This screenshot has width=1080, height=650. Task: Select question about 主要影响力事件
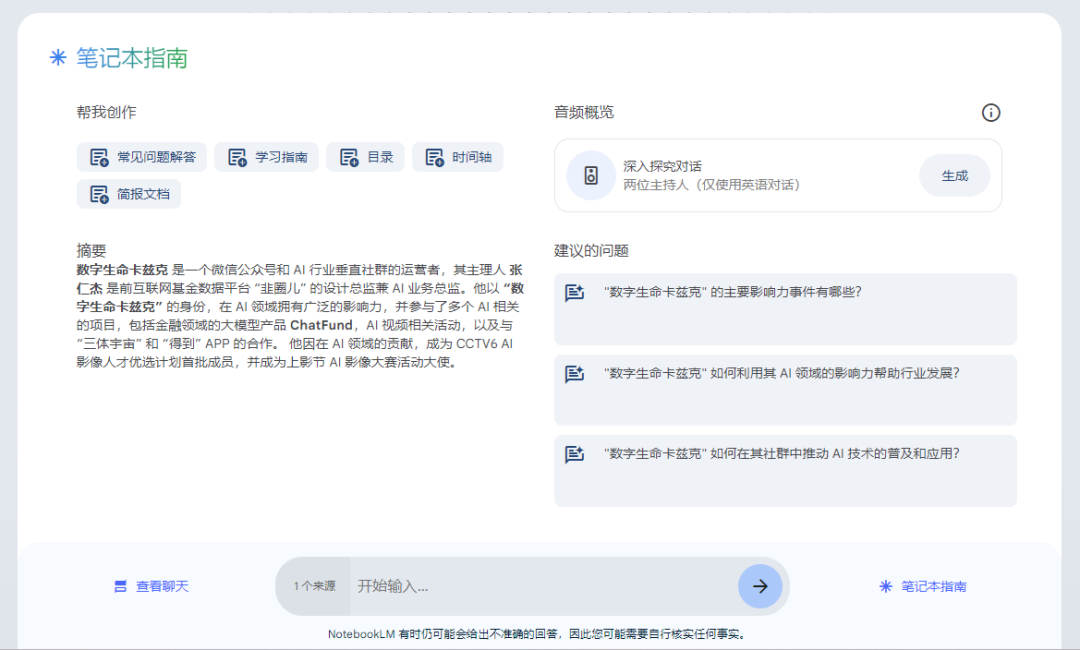click(x=785, y=309)
